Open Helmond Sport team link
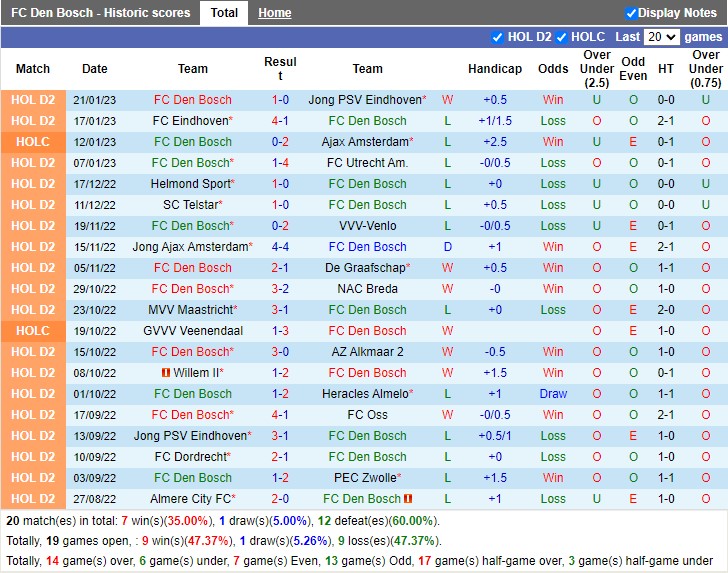Image resolution: width=728 pixels, height=573 pixels. 191,184
